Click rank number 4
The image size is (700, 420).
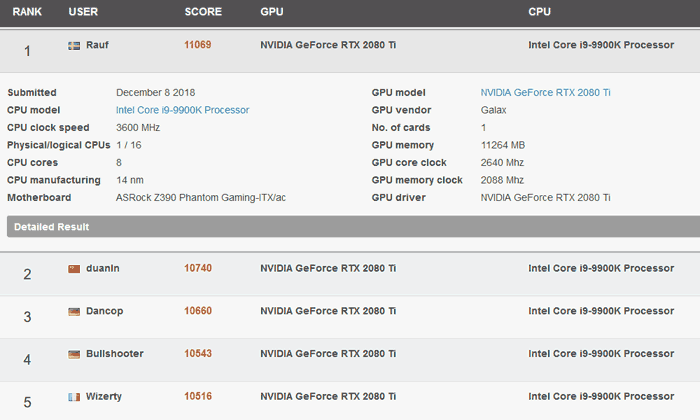(x=27, y=360)
